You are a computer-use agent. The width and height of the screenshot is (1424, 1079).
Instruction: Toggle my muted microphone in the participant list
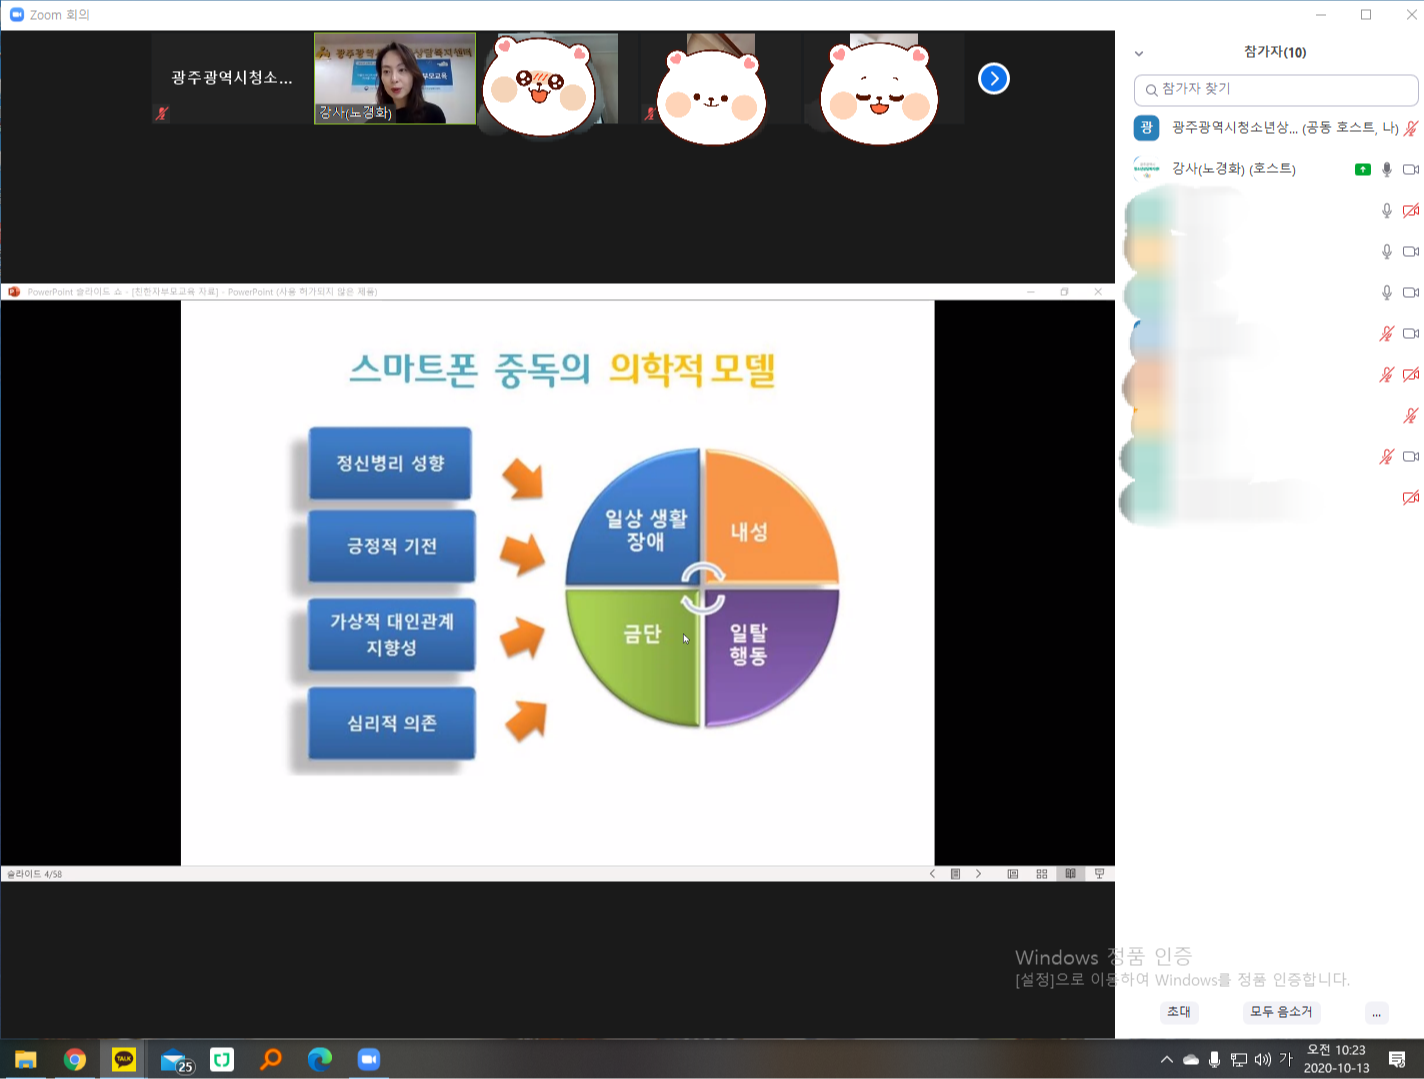coord(1410,128)
